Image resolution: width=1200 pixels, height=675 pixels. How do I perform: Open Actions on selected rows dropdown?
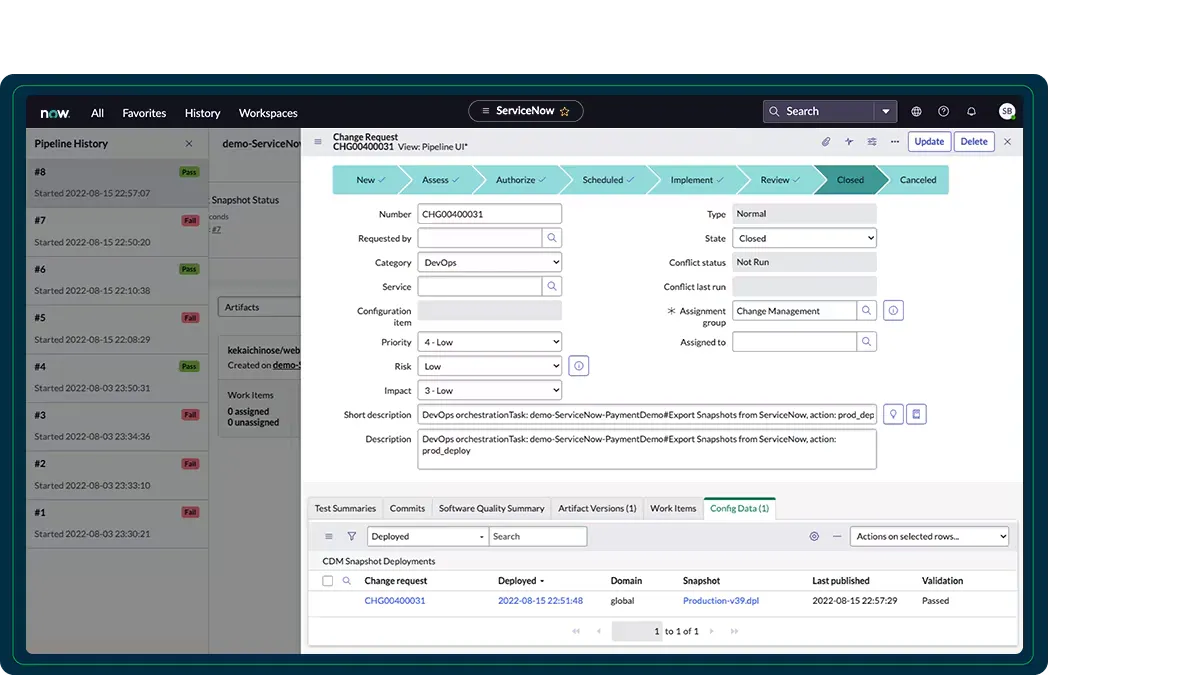click(929, 537)
